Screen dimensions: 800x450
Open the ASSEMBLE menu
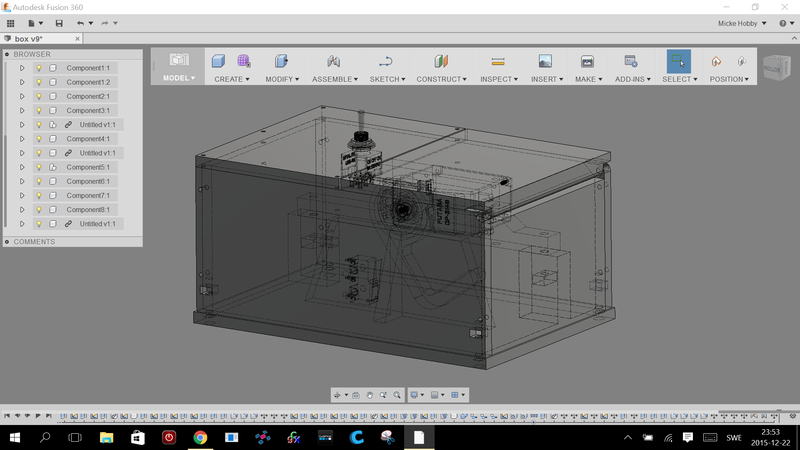(x=335, y=79)
